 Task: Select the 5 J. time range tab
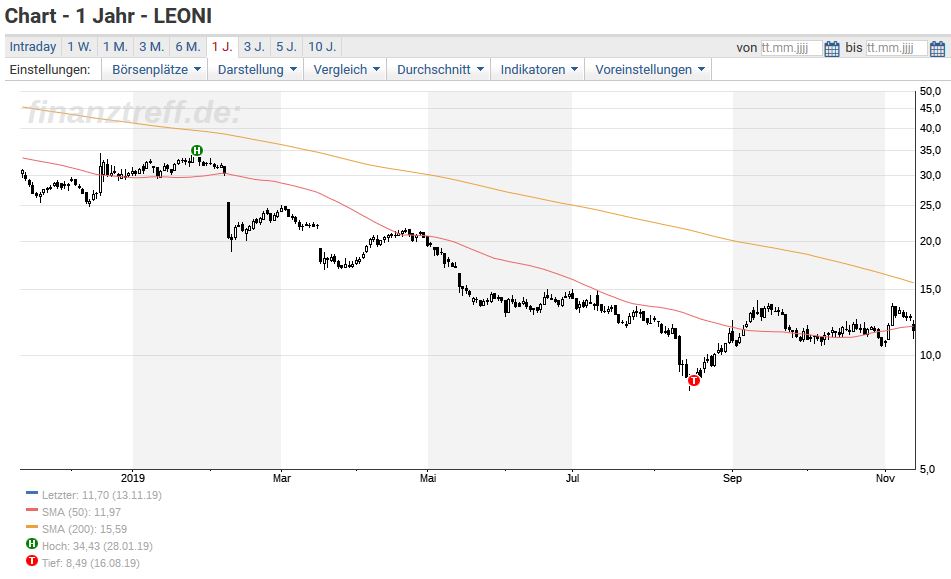[286, 47]
